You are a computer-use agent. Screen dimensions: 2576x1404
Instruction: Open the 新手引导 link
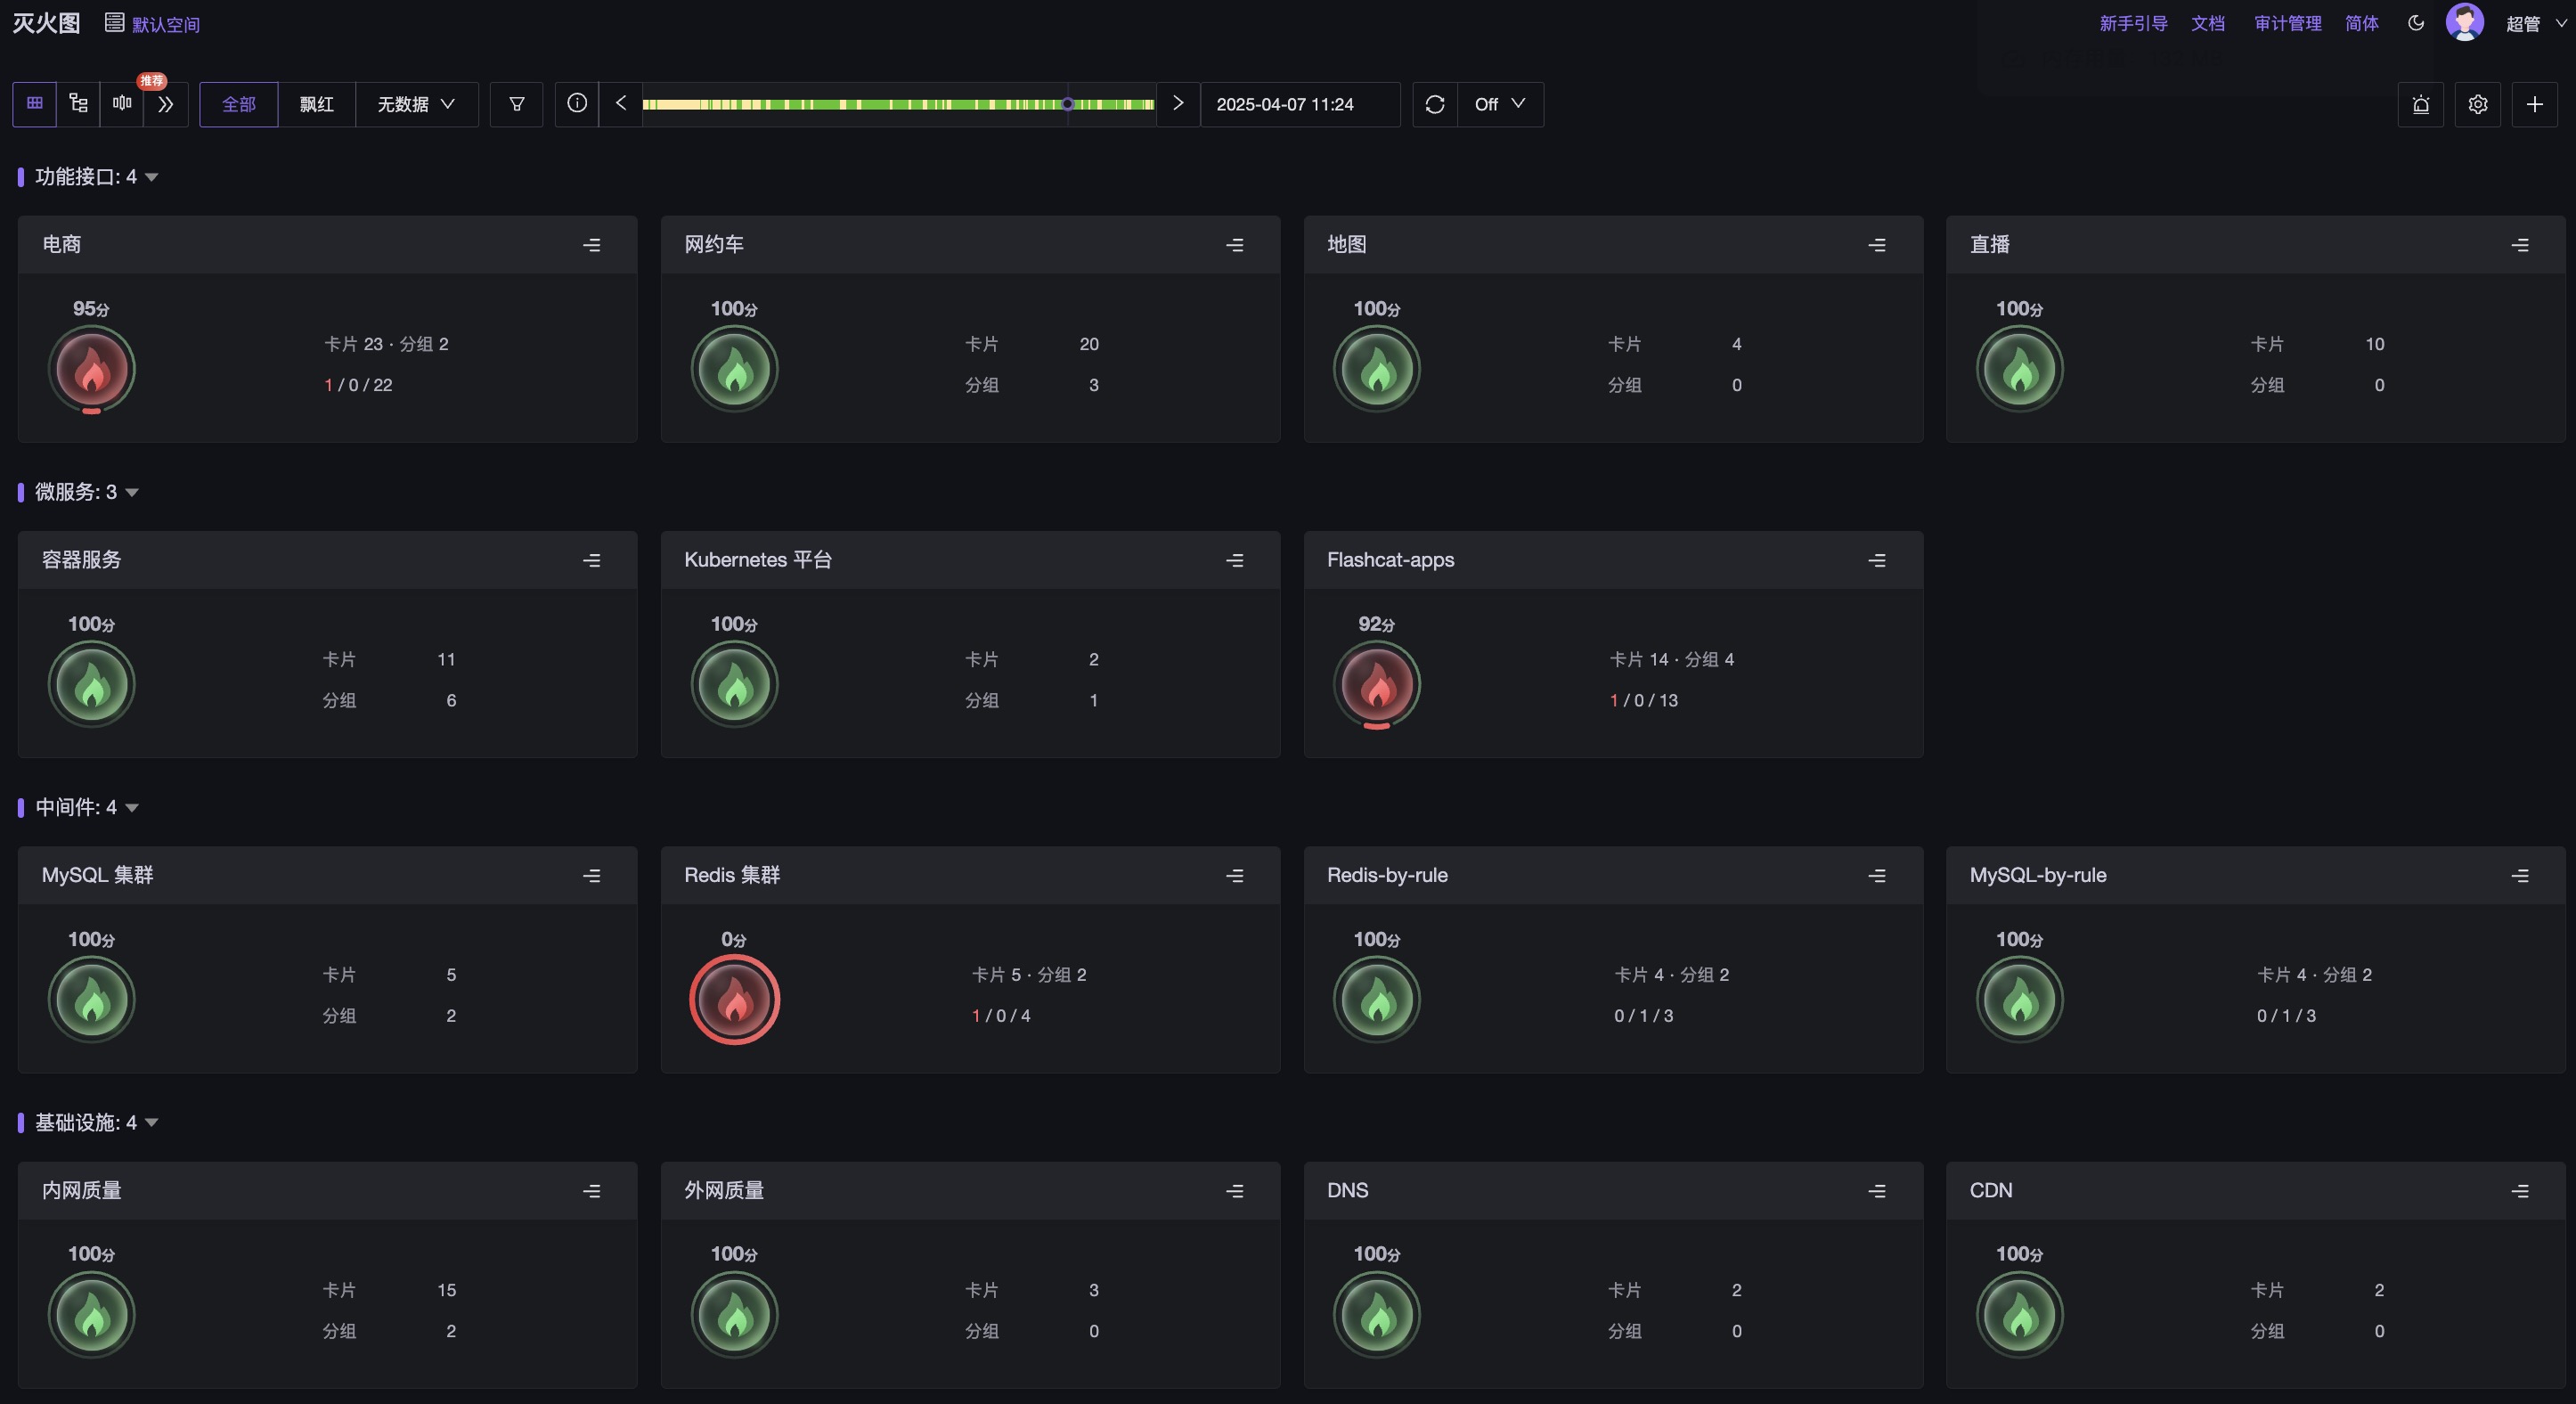[2132, 23]
